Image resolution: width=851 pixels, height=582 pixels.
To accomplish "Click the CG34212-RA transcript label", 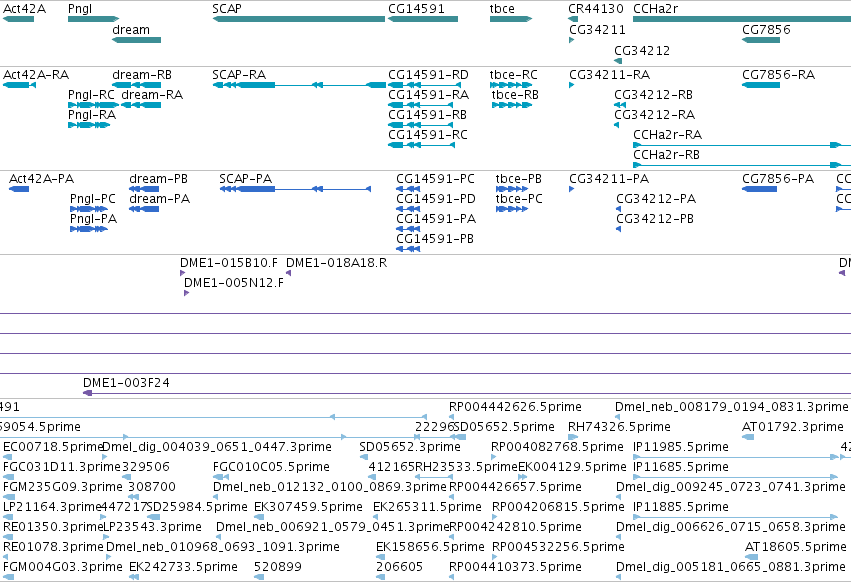I will tap(655, 115).
